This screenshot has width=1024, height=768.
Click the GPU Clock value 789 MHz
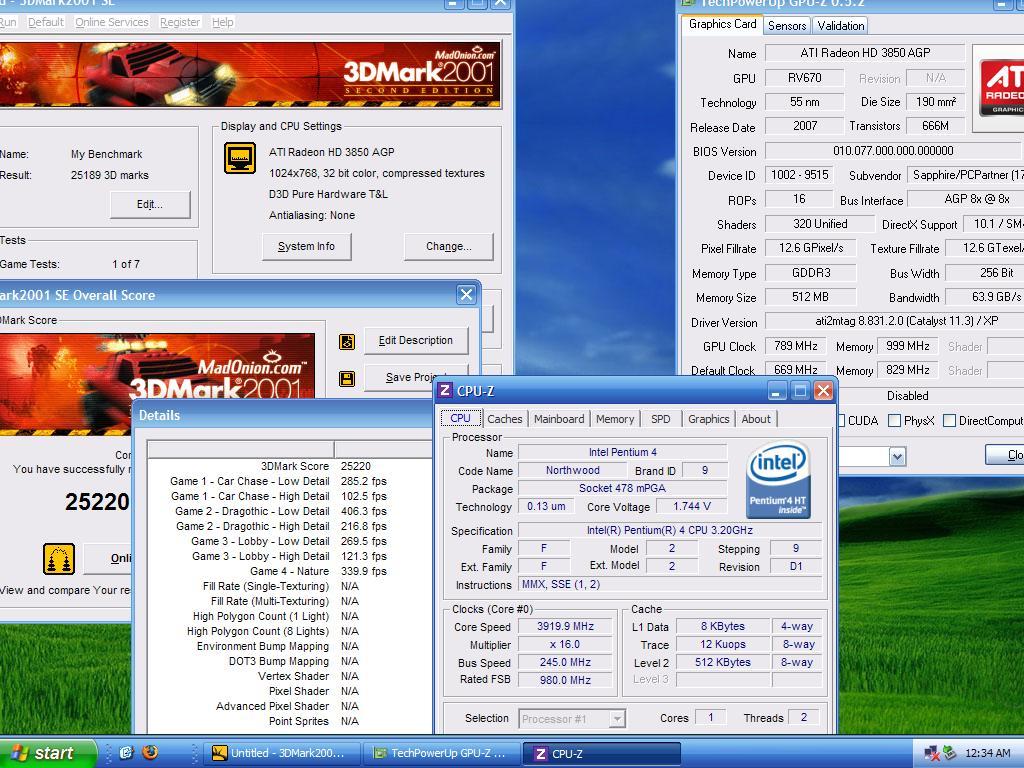pos(795,346)
